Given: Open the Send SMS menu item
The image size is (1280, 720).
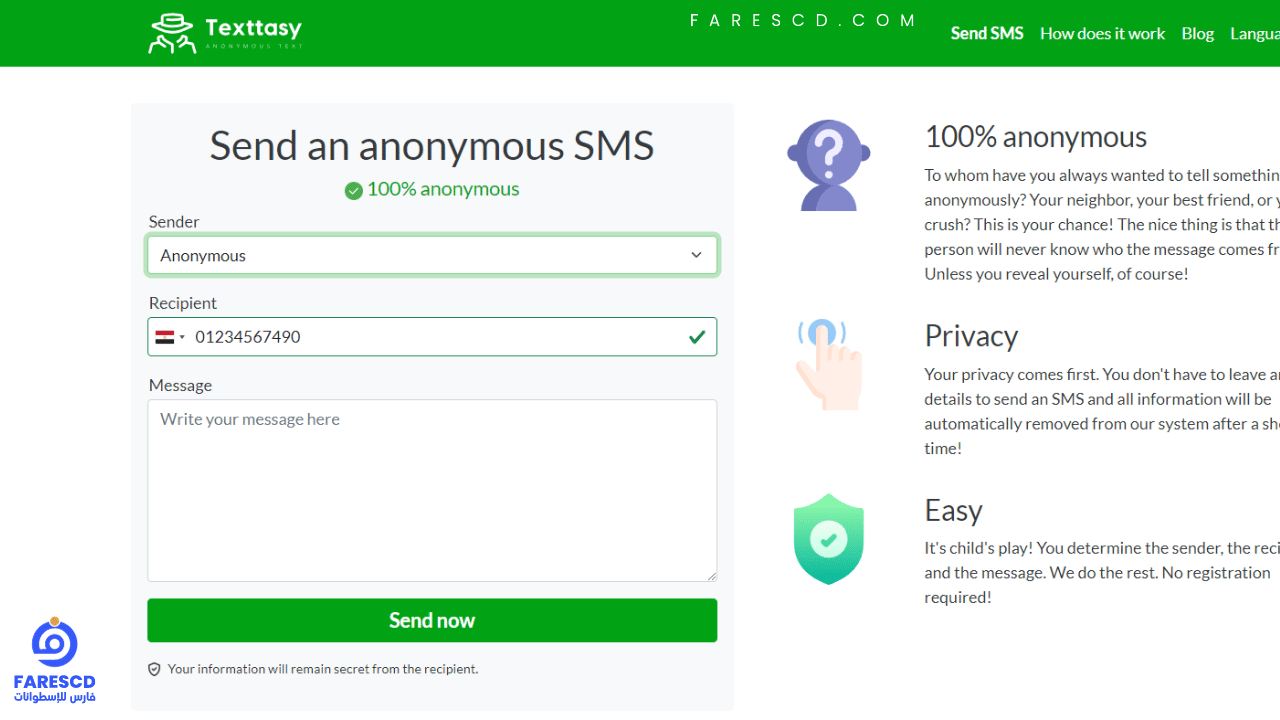Looking at the screenshot, I should click(x=987, y=33).
